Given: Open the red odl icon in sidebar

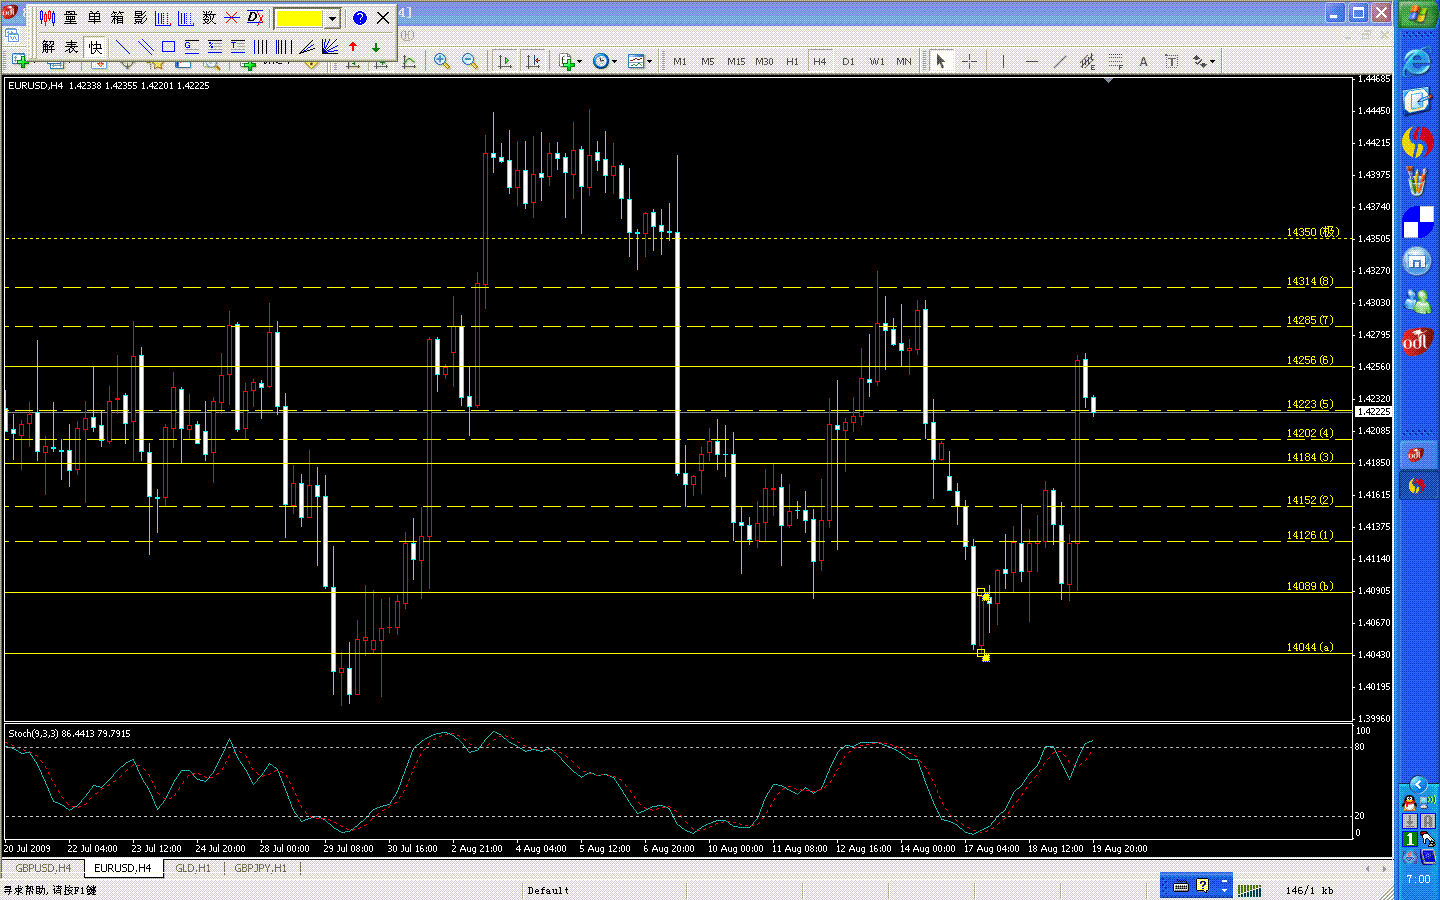Looking at the screenshot, I should [1417, 342].
